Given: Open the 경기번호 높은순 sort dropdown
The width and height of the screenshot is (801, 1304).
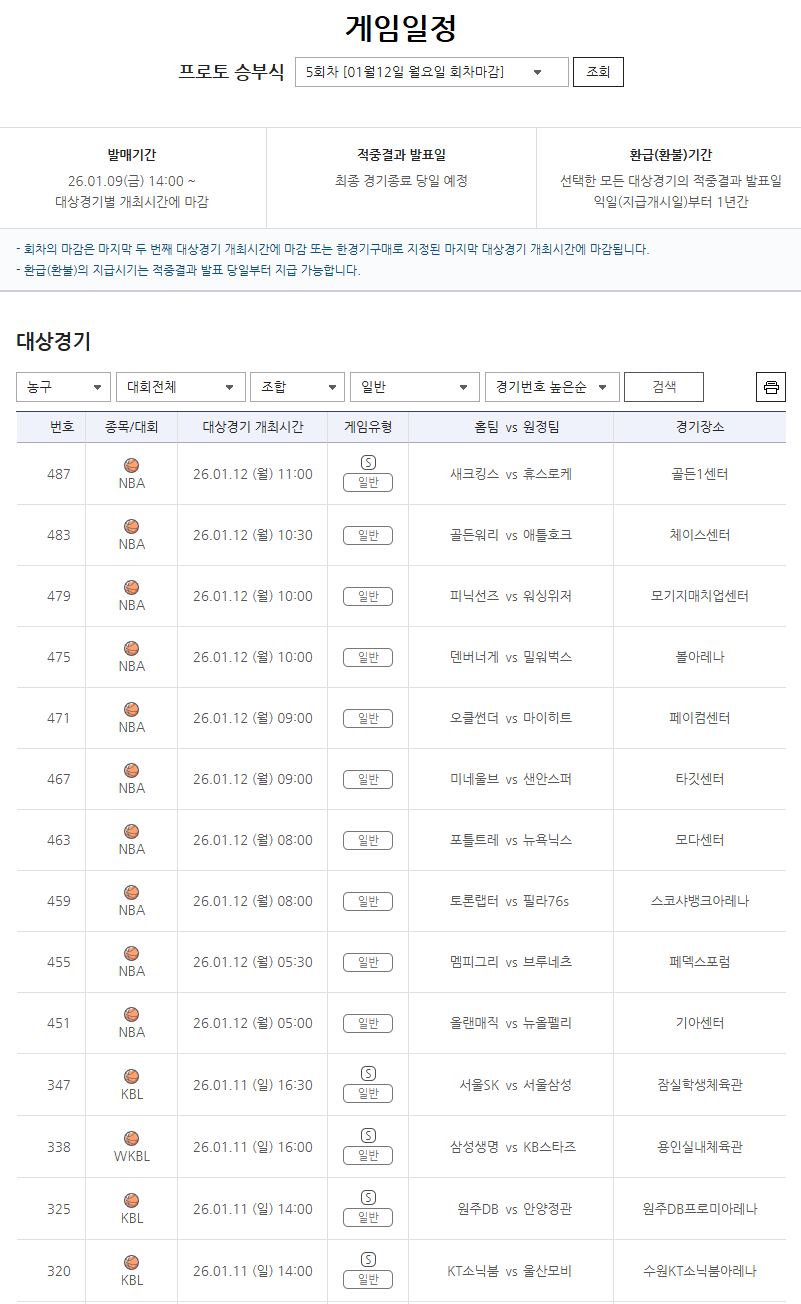Looking at the screenshot, I should pos(551,386).
